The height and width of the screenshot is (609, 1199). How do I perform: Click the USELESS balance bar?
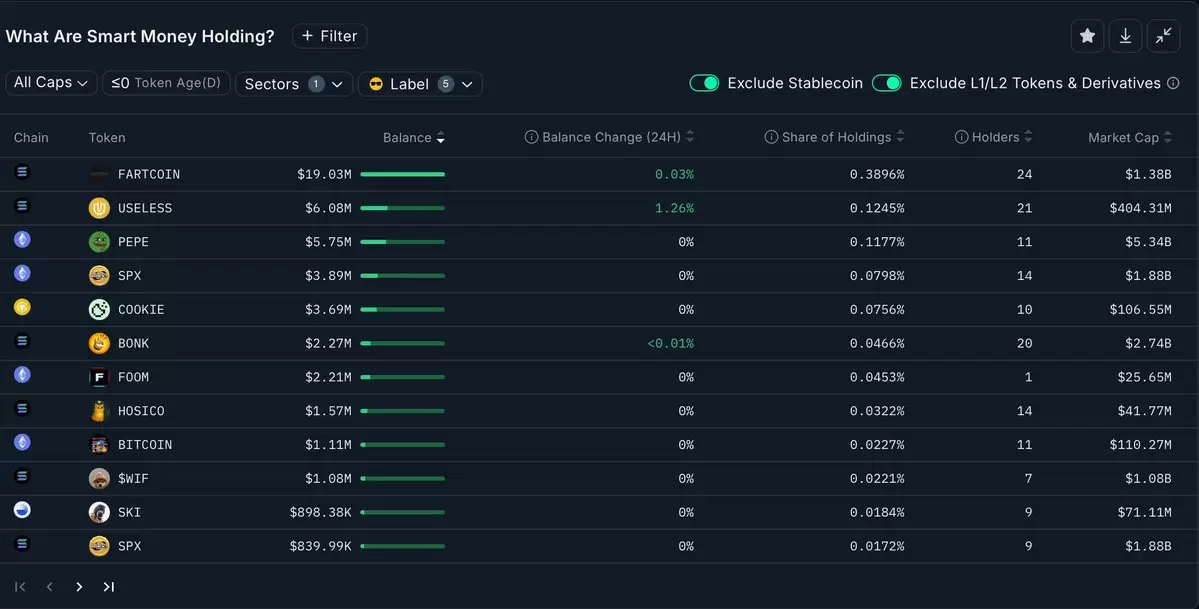(x=402, y=208)
